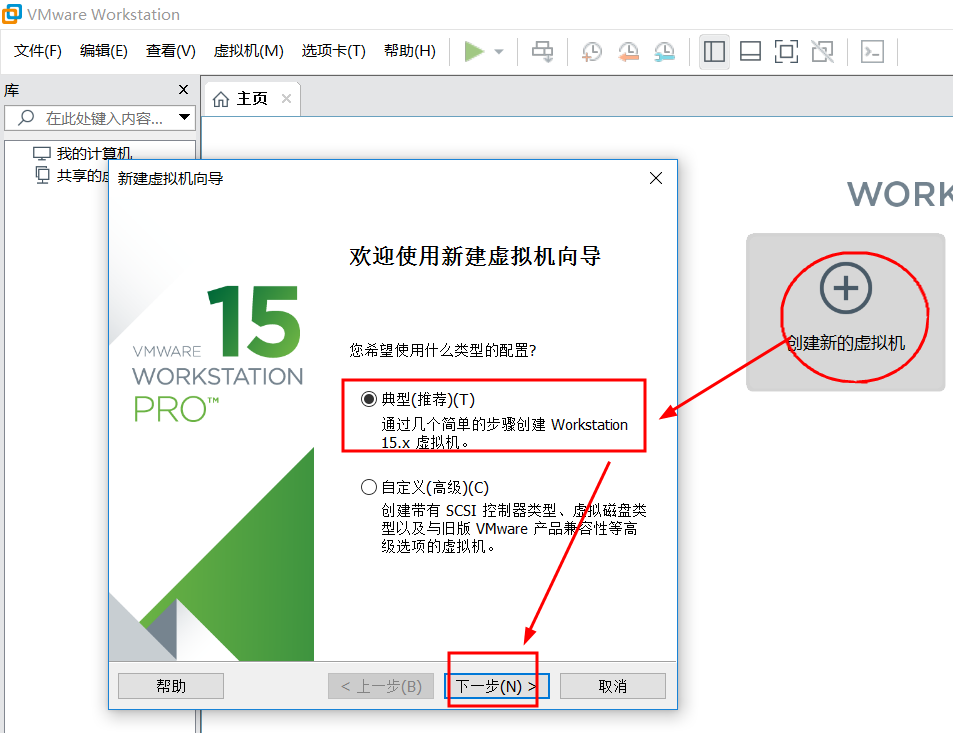Click the 帮助 button in wizard
Viewport: 953px width, 733px height.
(171, 686)
